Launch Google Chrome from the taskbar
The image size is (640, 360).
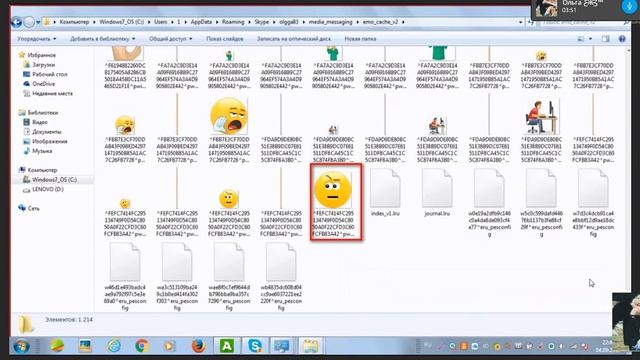click(142, 346)
